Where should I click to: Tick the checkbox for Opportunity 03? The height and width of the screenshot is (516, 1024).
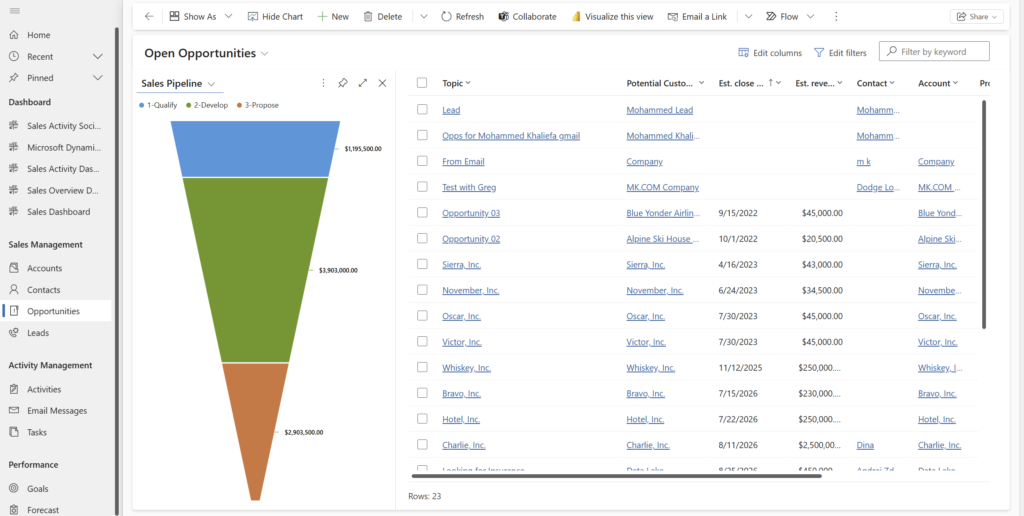click(422, 212)
